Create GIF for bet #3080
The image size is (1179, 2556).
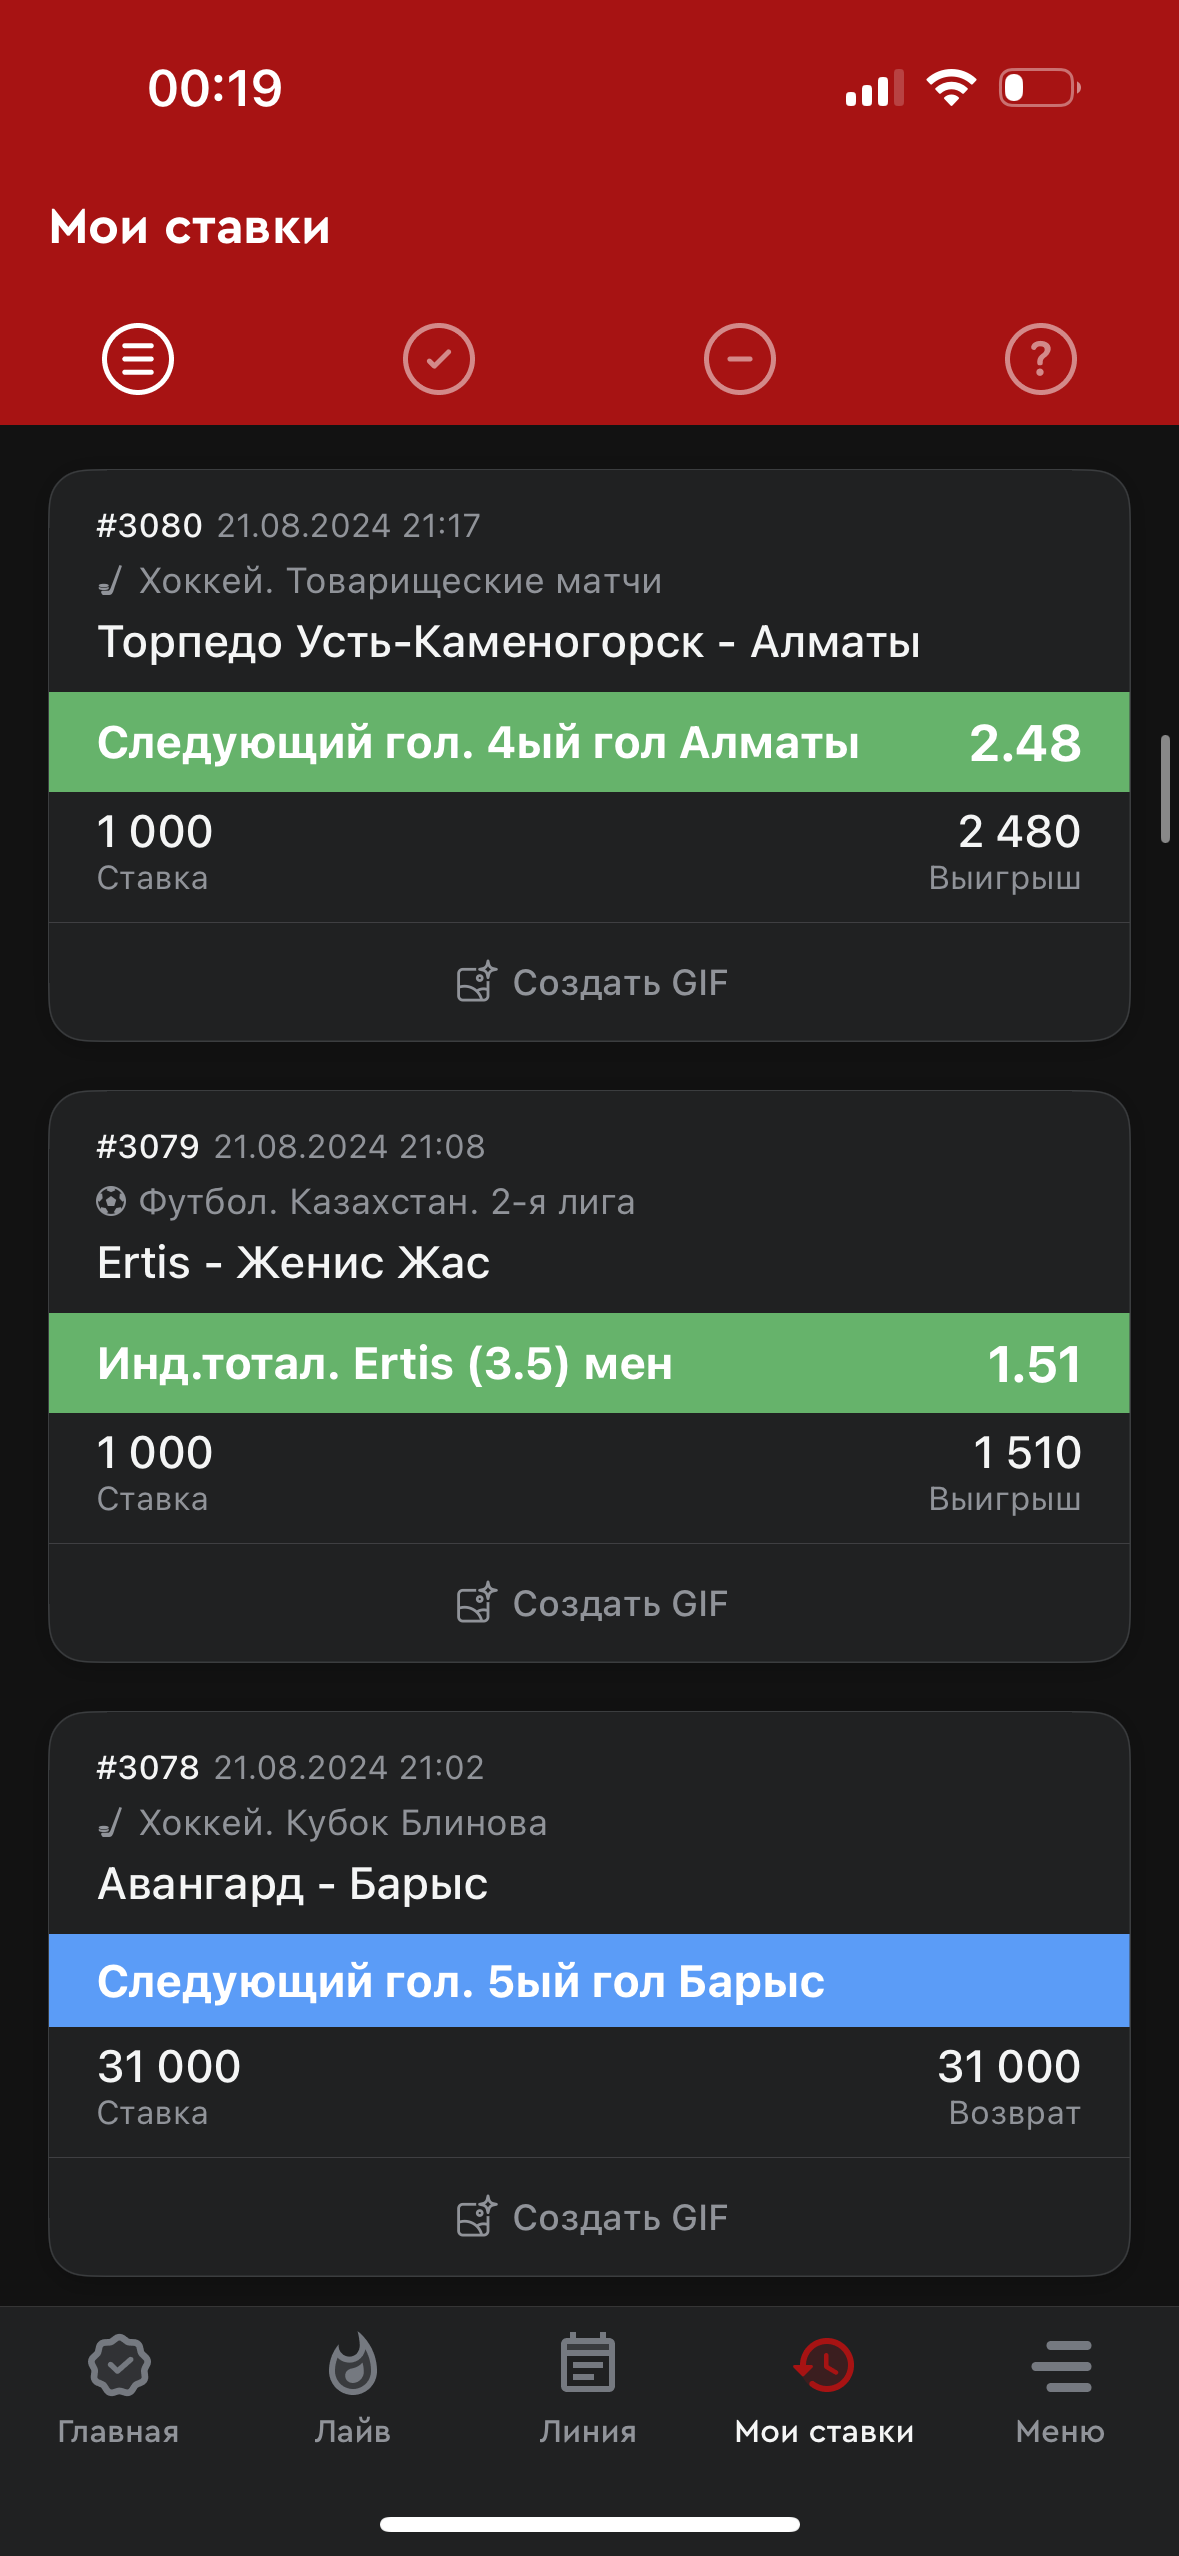590,983
